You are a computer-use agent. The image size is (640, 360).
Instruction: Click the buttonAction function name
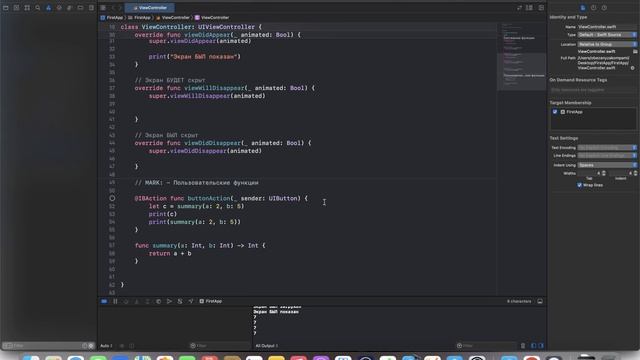click(x=209, y=198)
